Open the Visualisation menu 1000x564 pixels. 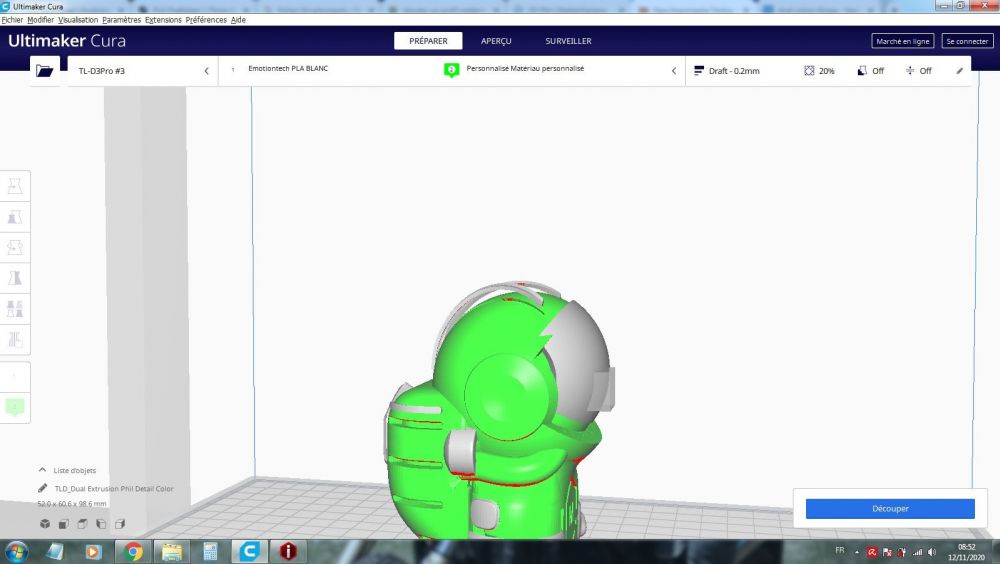tap(78, 20)
